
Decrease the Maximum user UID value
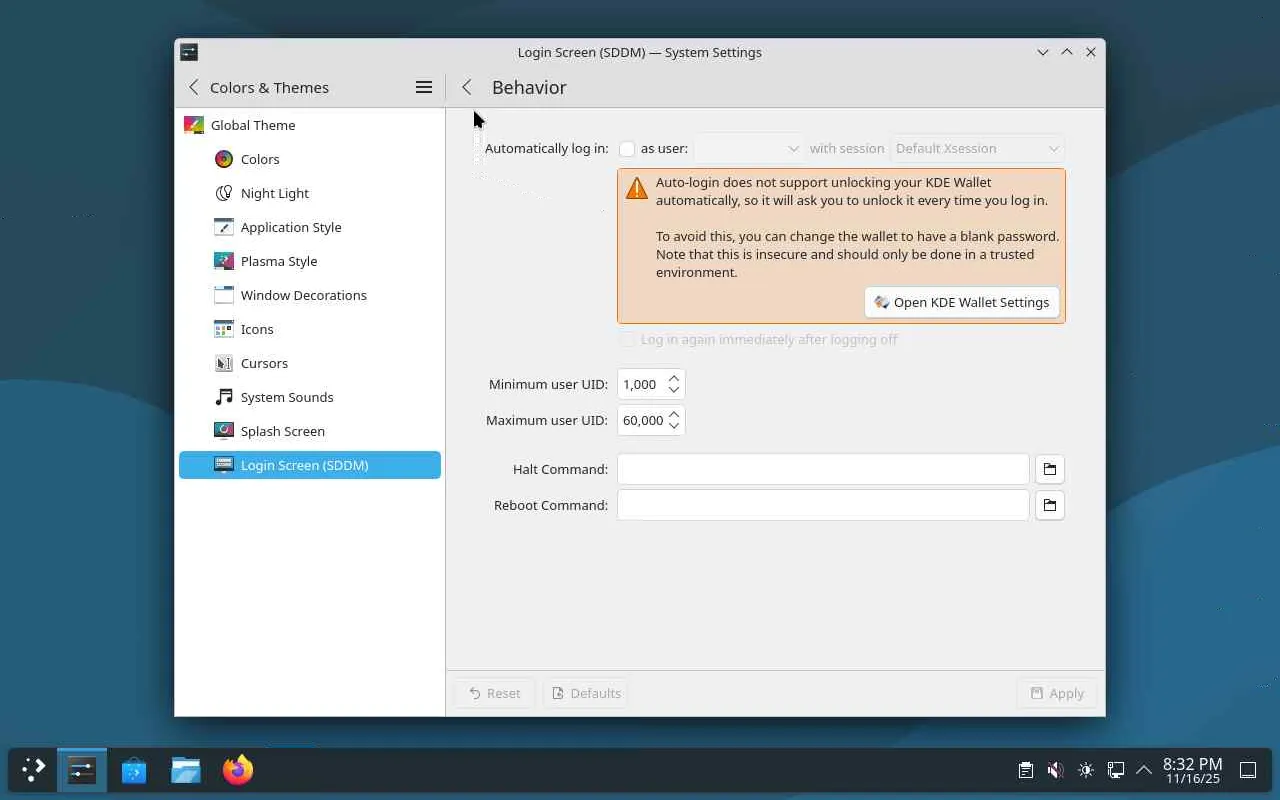674,426
